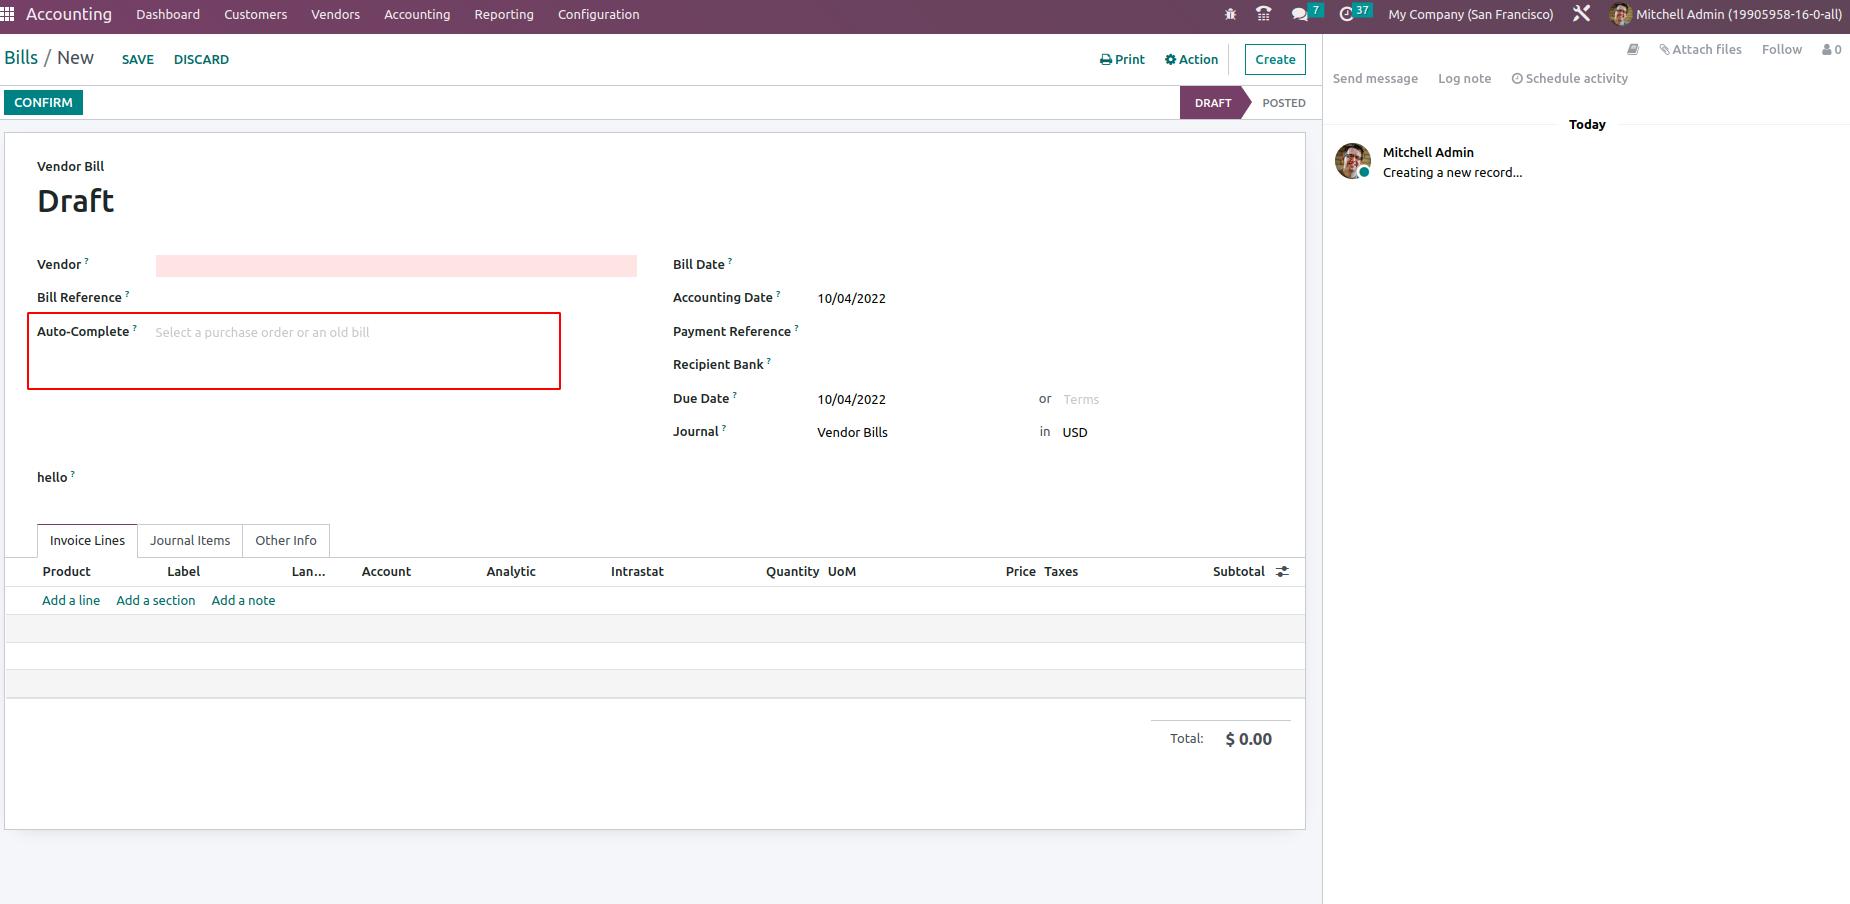Select the Posted status stage
Viewport: 1850px width, 904px height.
(1283, 102)
